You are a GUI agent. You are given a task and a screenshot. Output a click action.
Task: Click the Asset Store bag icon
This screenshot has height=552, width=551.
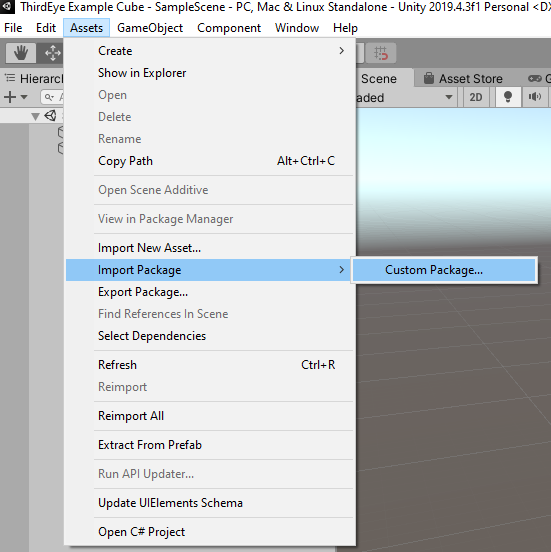pyautogui.click(x=428, y=78)
